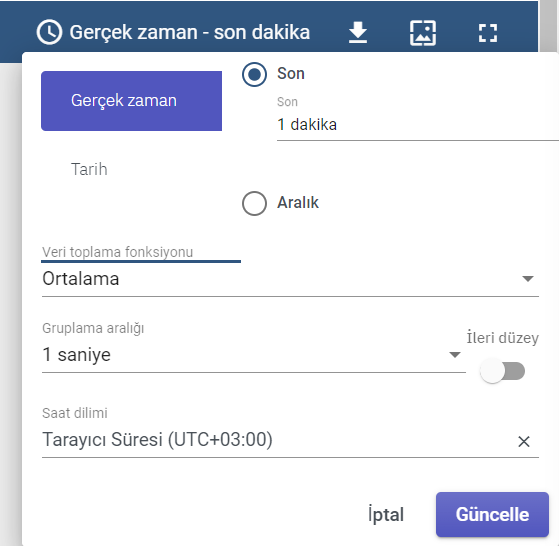Expand the dashboard to fullscreen
Viewport: 559px width, 546px height.
[x=488, y=33]
